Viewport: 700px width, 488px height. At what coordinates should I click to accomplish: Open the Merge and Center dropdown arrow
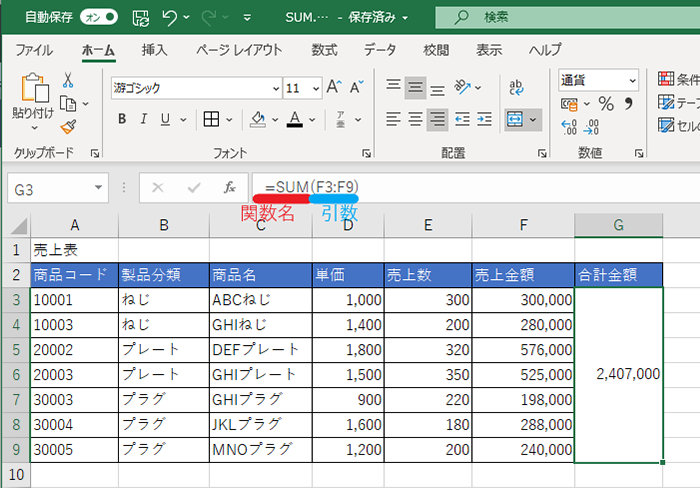(533, 120)
